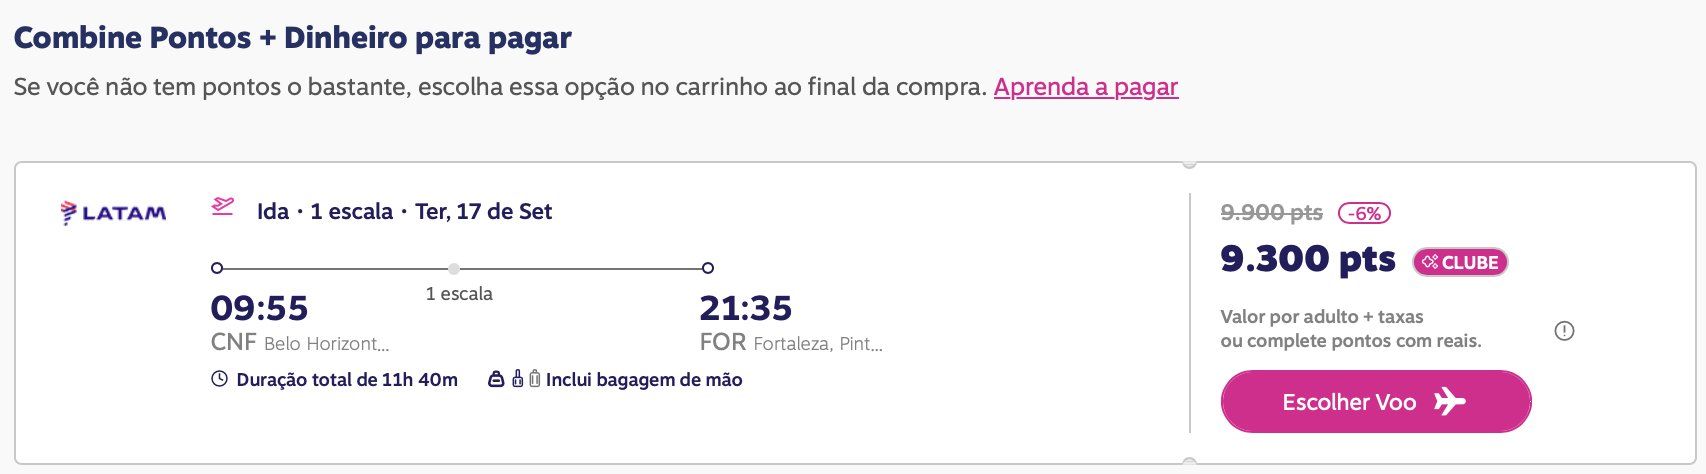Viewport: 1706px width, 474px height.
Task: Click the Ida 1 escala date header
Action: (x=405, y=212)
